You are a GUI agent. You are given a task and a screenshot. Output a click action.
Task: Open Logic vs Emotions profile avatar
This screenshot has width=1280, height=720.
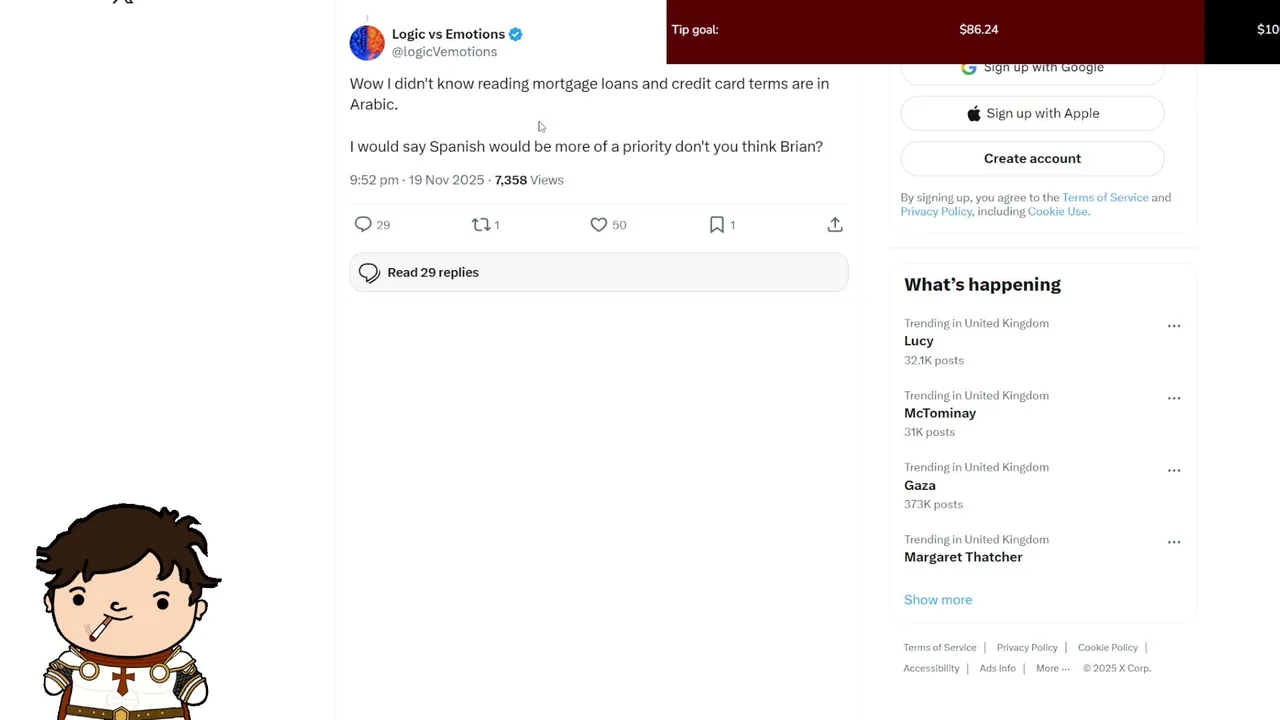coord(367,43)
